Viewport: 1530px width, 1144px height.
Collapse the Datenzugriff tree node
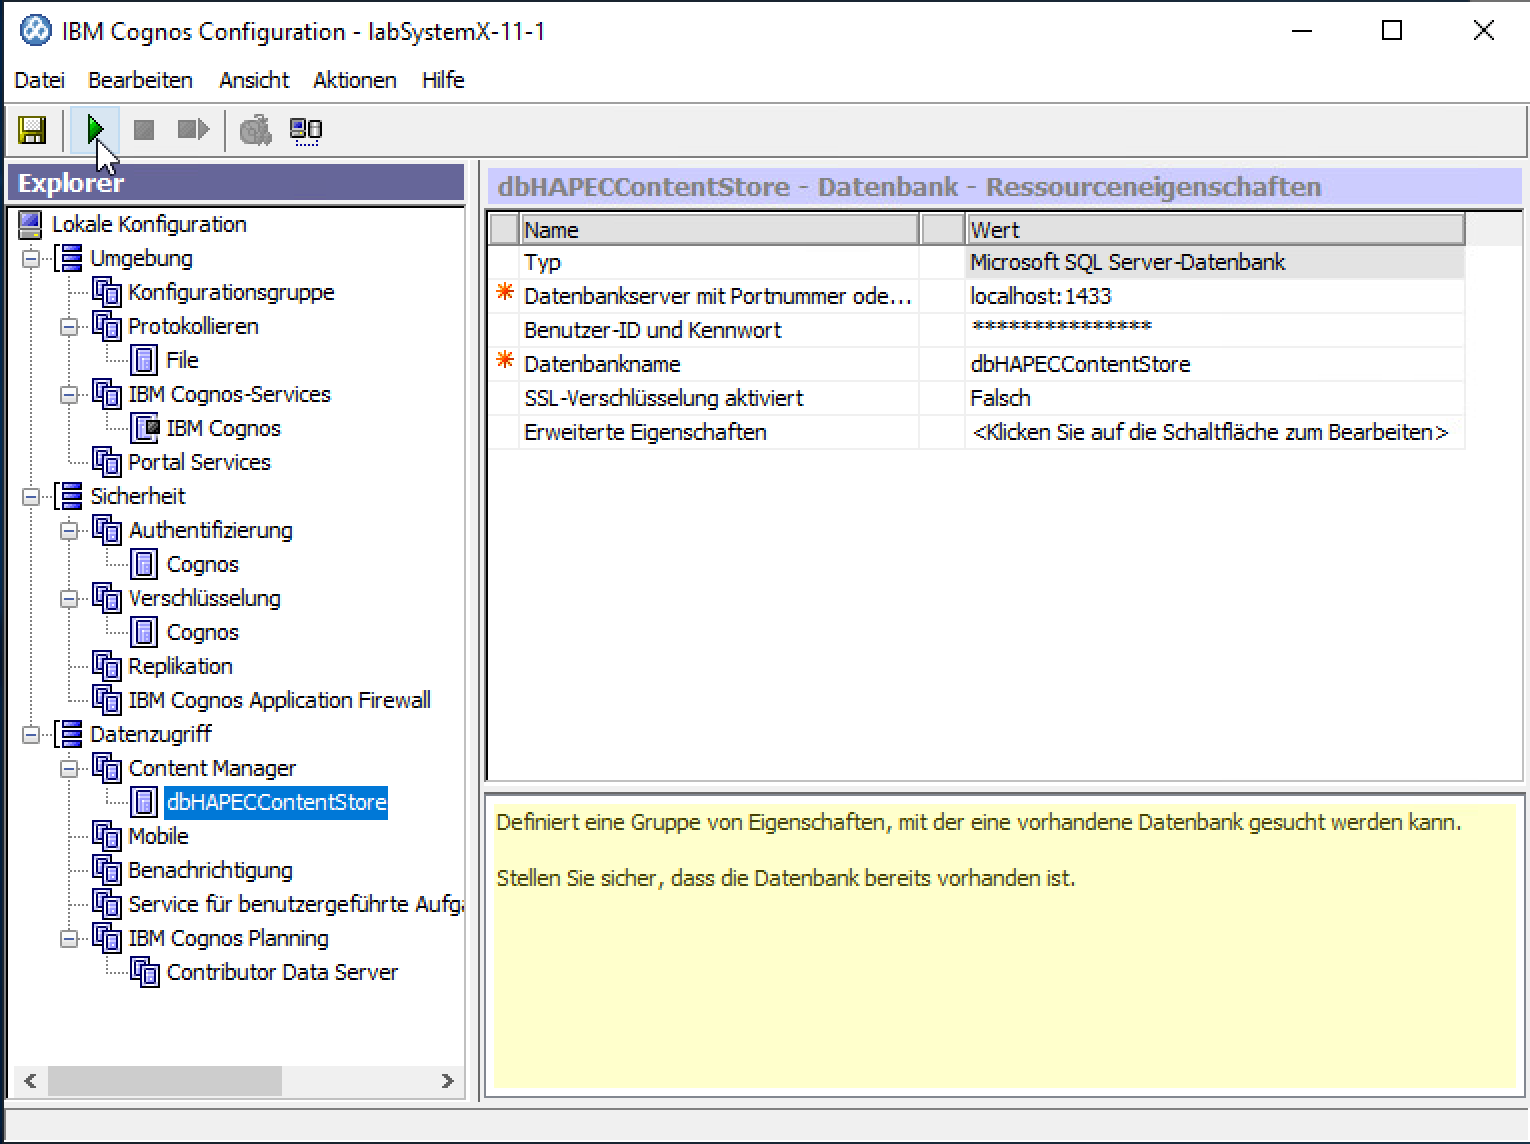coord(32,735)
